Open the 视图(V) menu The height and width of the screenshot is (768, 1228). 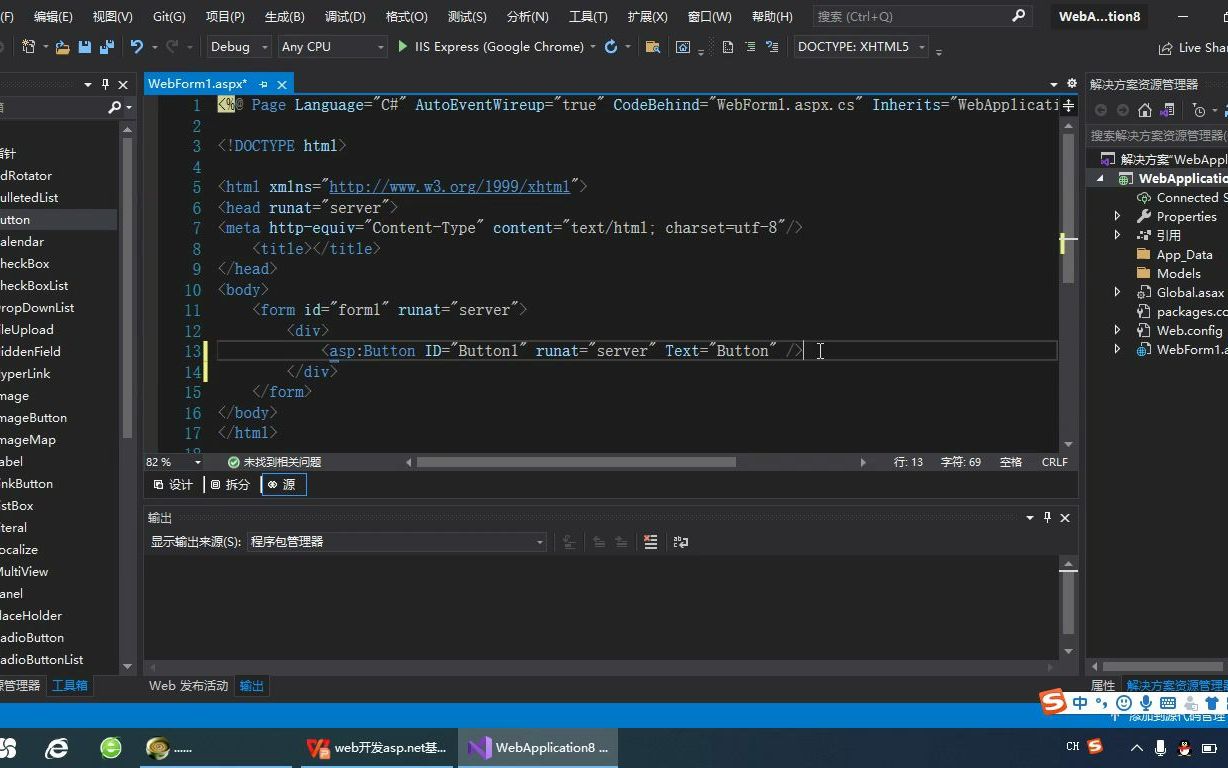tap(112, 16)
